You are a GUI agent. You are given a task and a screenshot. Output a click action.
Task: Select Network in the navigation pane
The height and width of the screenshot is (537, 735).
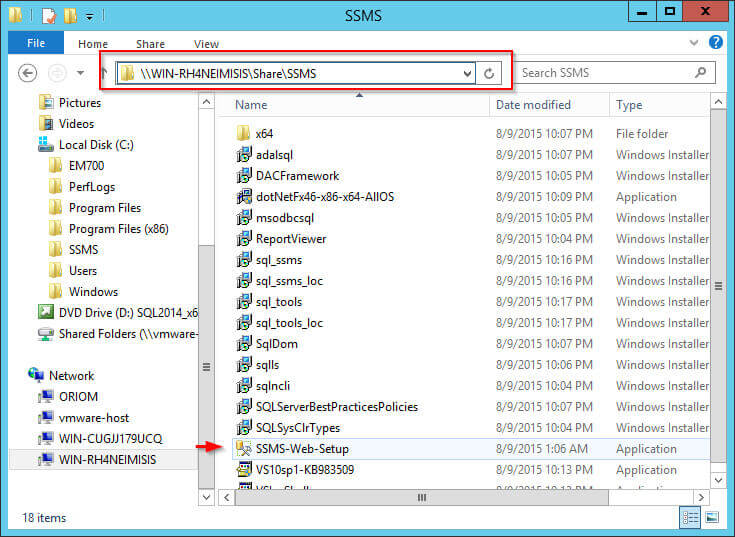pos(71,376)
